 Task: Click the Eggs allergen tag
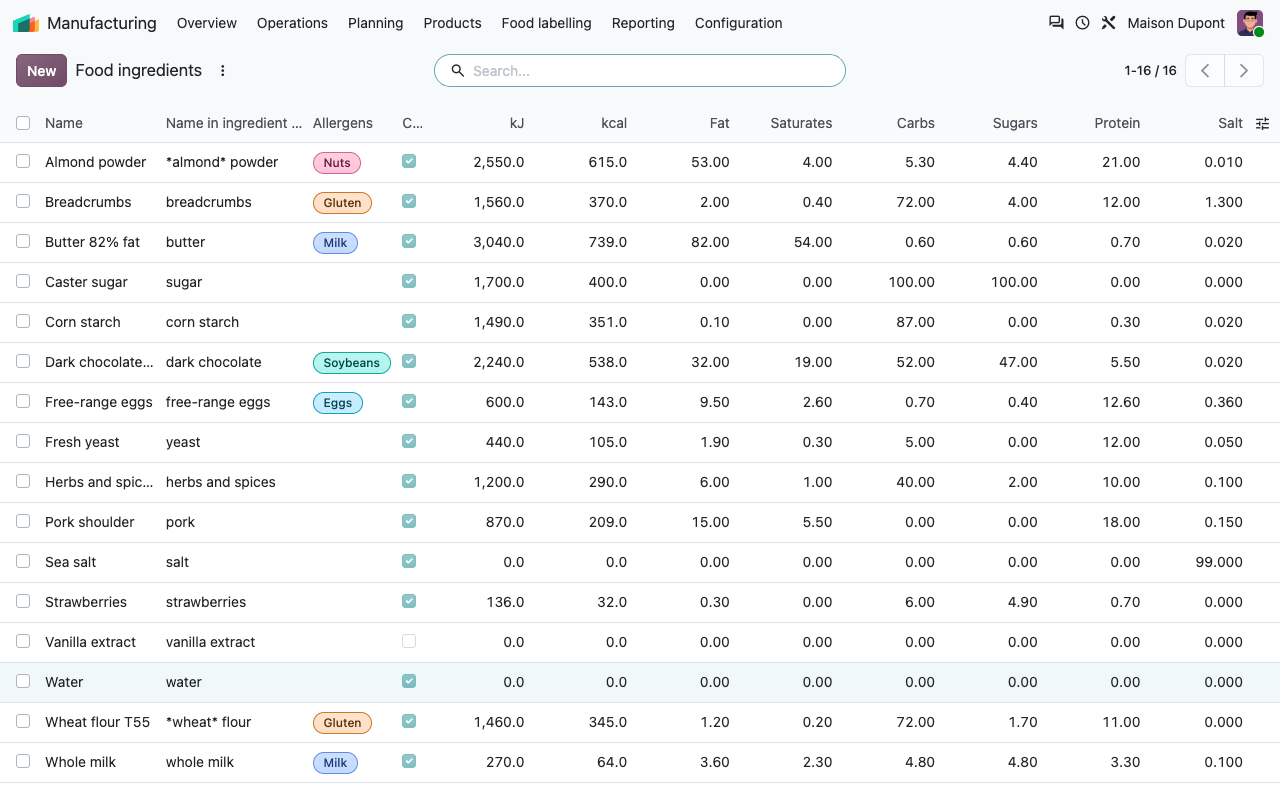pyautogui.click(x=338, y=403)
